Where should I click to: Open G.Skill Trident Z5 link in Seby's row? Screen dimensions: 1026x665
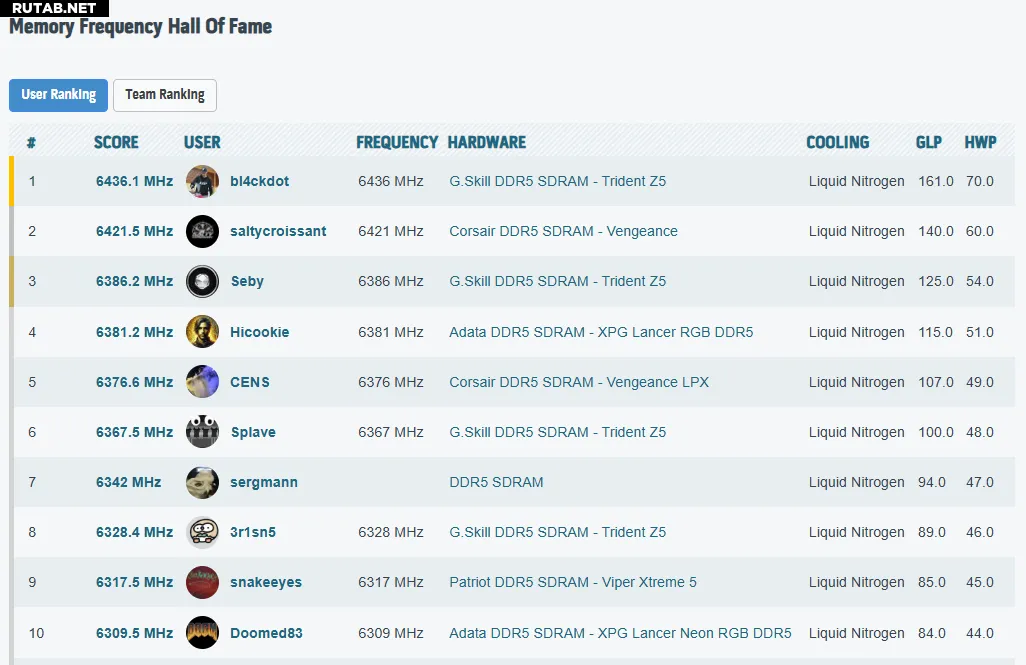pyautogui.click(x=557, y=281)
